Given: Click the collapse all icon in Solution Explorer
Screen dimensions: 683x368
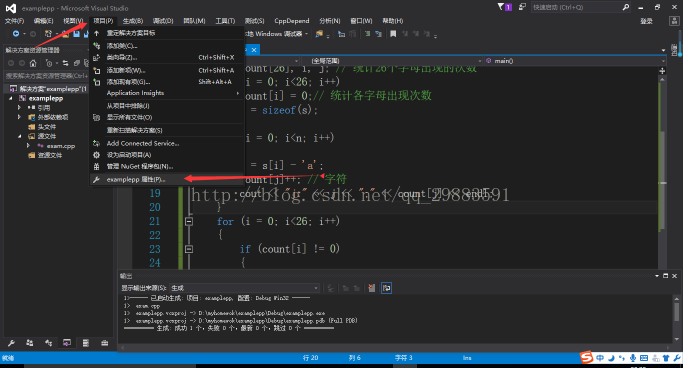Looking at the screenshot, I should tap(77, 64).
